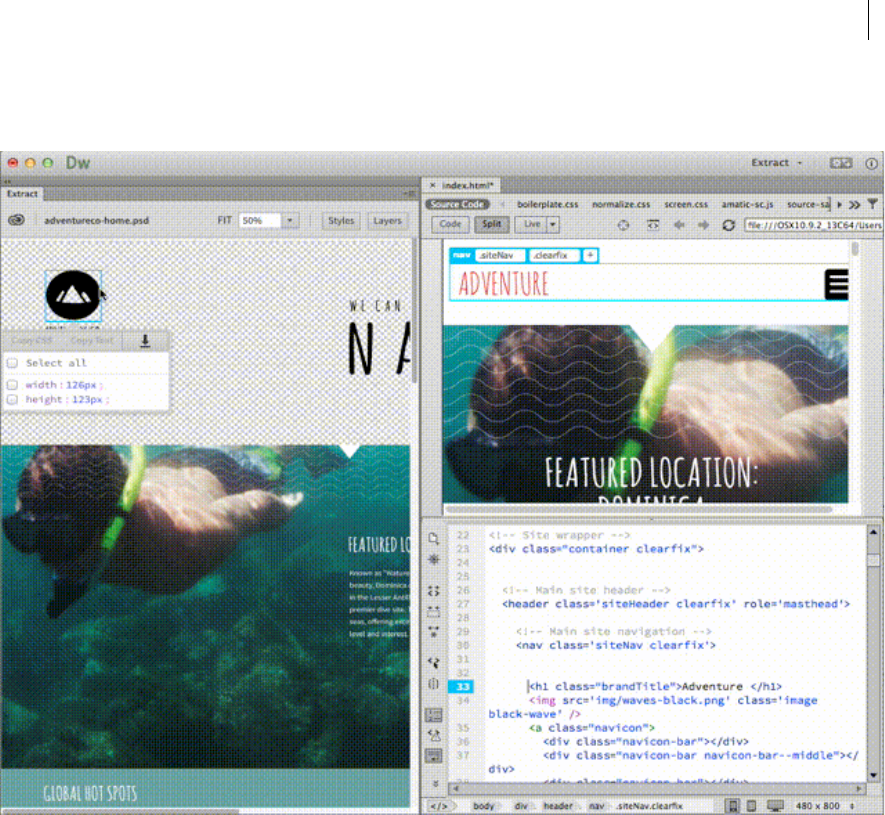Click the .clearfix selector tag
The image size is (885, 815).
(554, 256)
